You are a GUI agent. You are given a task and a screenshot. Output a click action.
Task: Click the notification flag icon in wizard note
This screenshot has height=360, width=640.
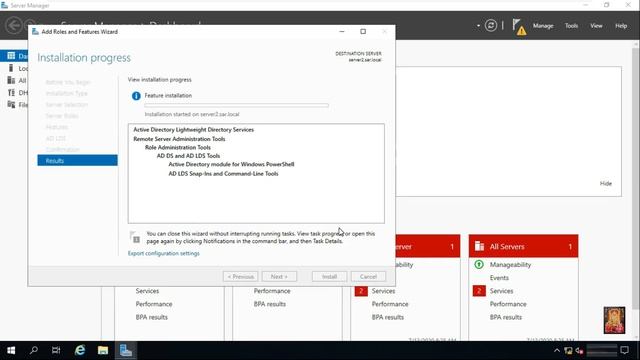(135, 237)
